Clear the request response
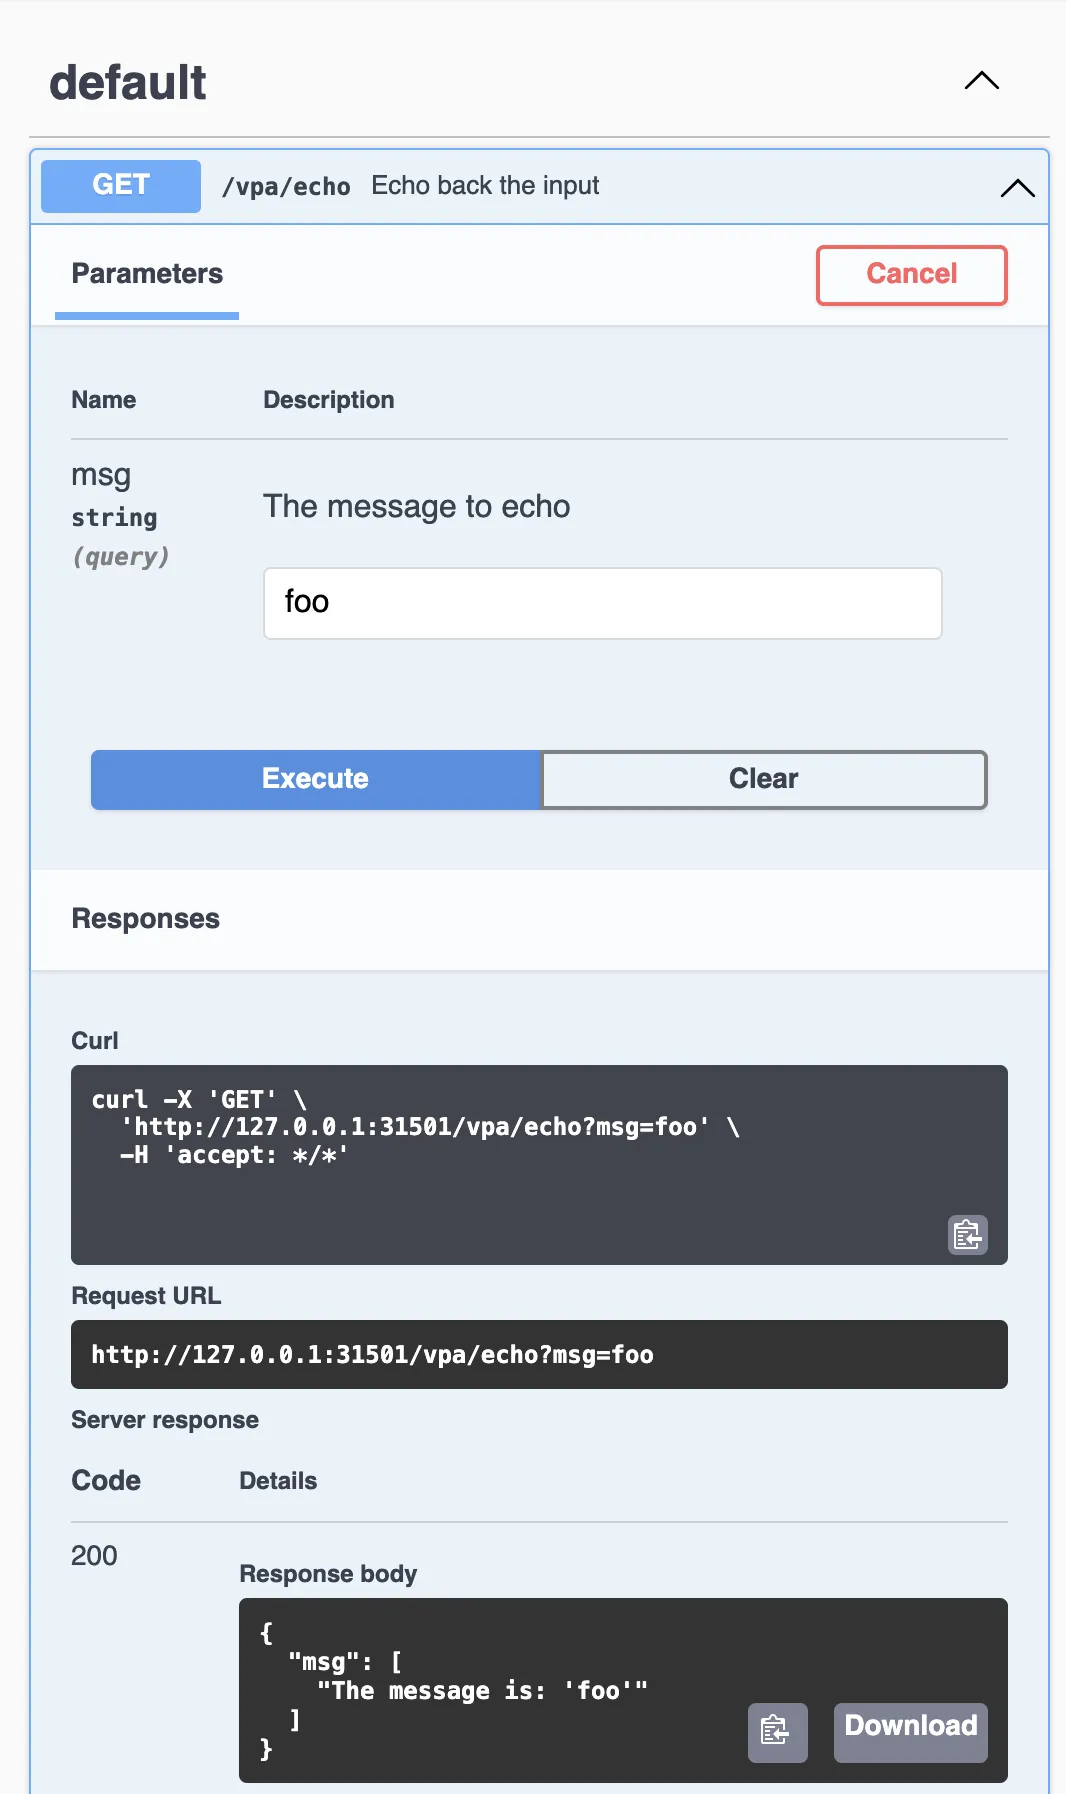The image size is (1066, 1794). 764,779
